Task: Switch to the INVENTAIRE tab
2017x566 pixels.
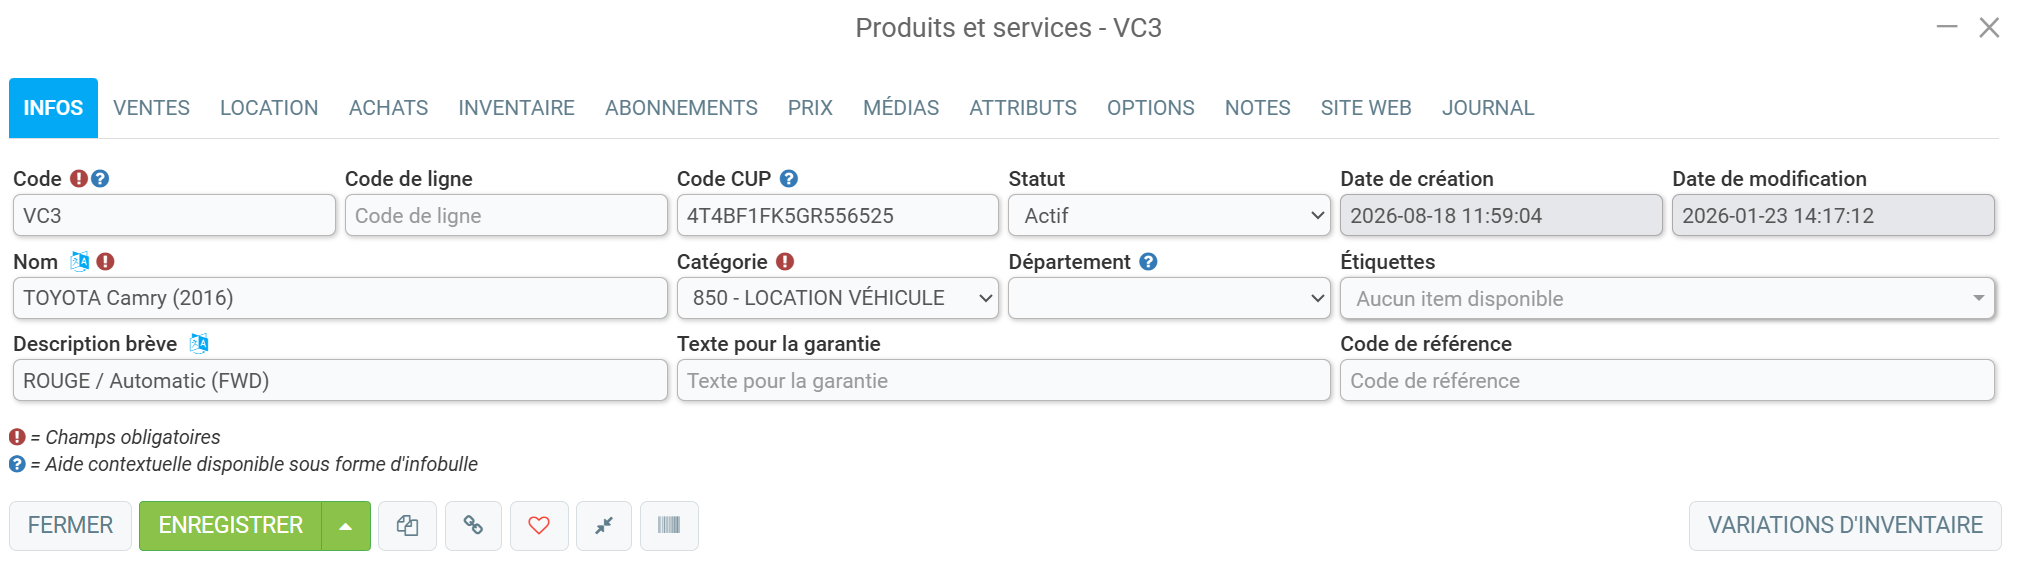Action: [x=516, y=108]
